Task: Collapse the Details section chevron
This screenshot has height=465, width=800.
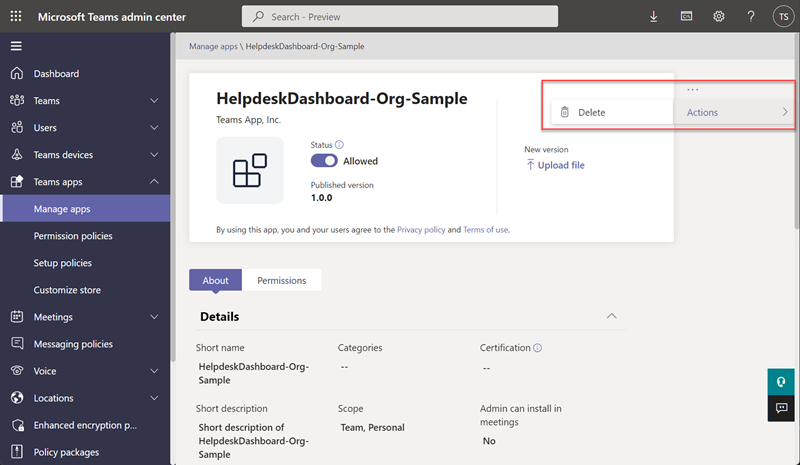Action: click(611, 316)
